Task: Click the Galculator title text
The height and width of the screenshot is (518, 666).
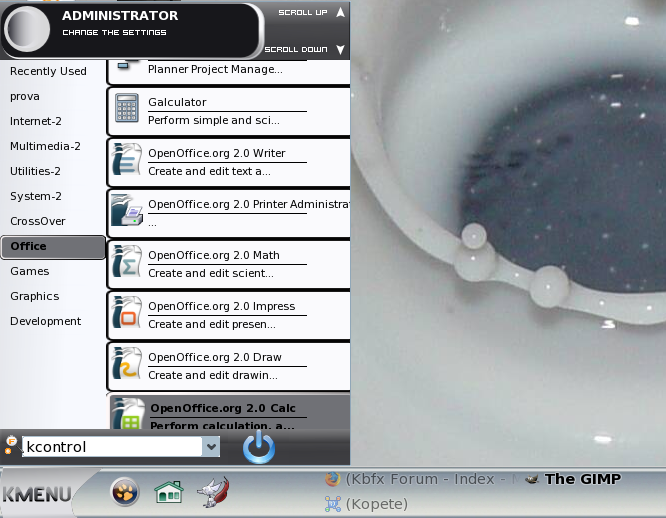Action: 177,102
